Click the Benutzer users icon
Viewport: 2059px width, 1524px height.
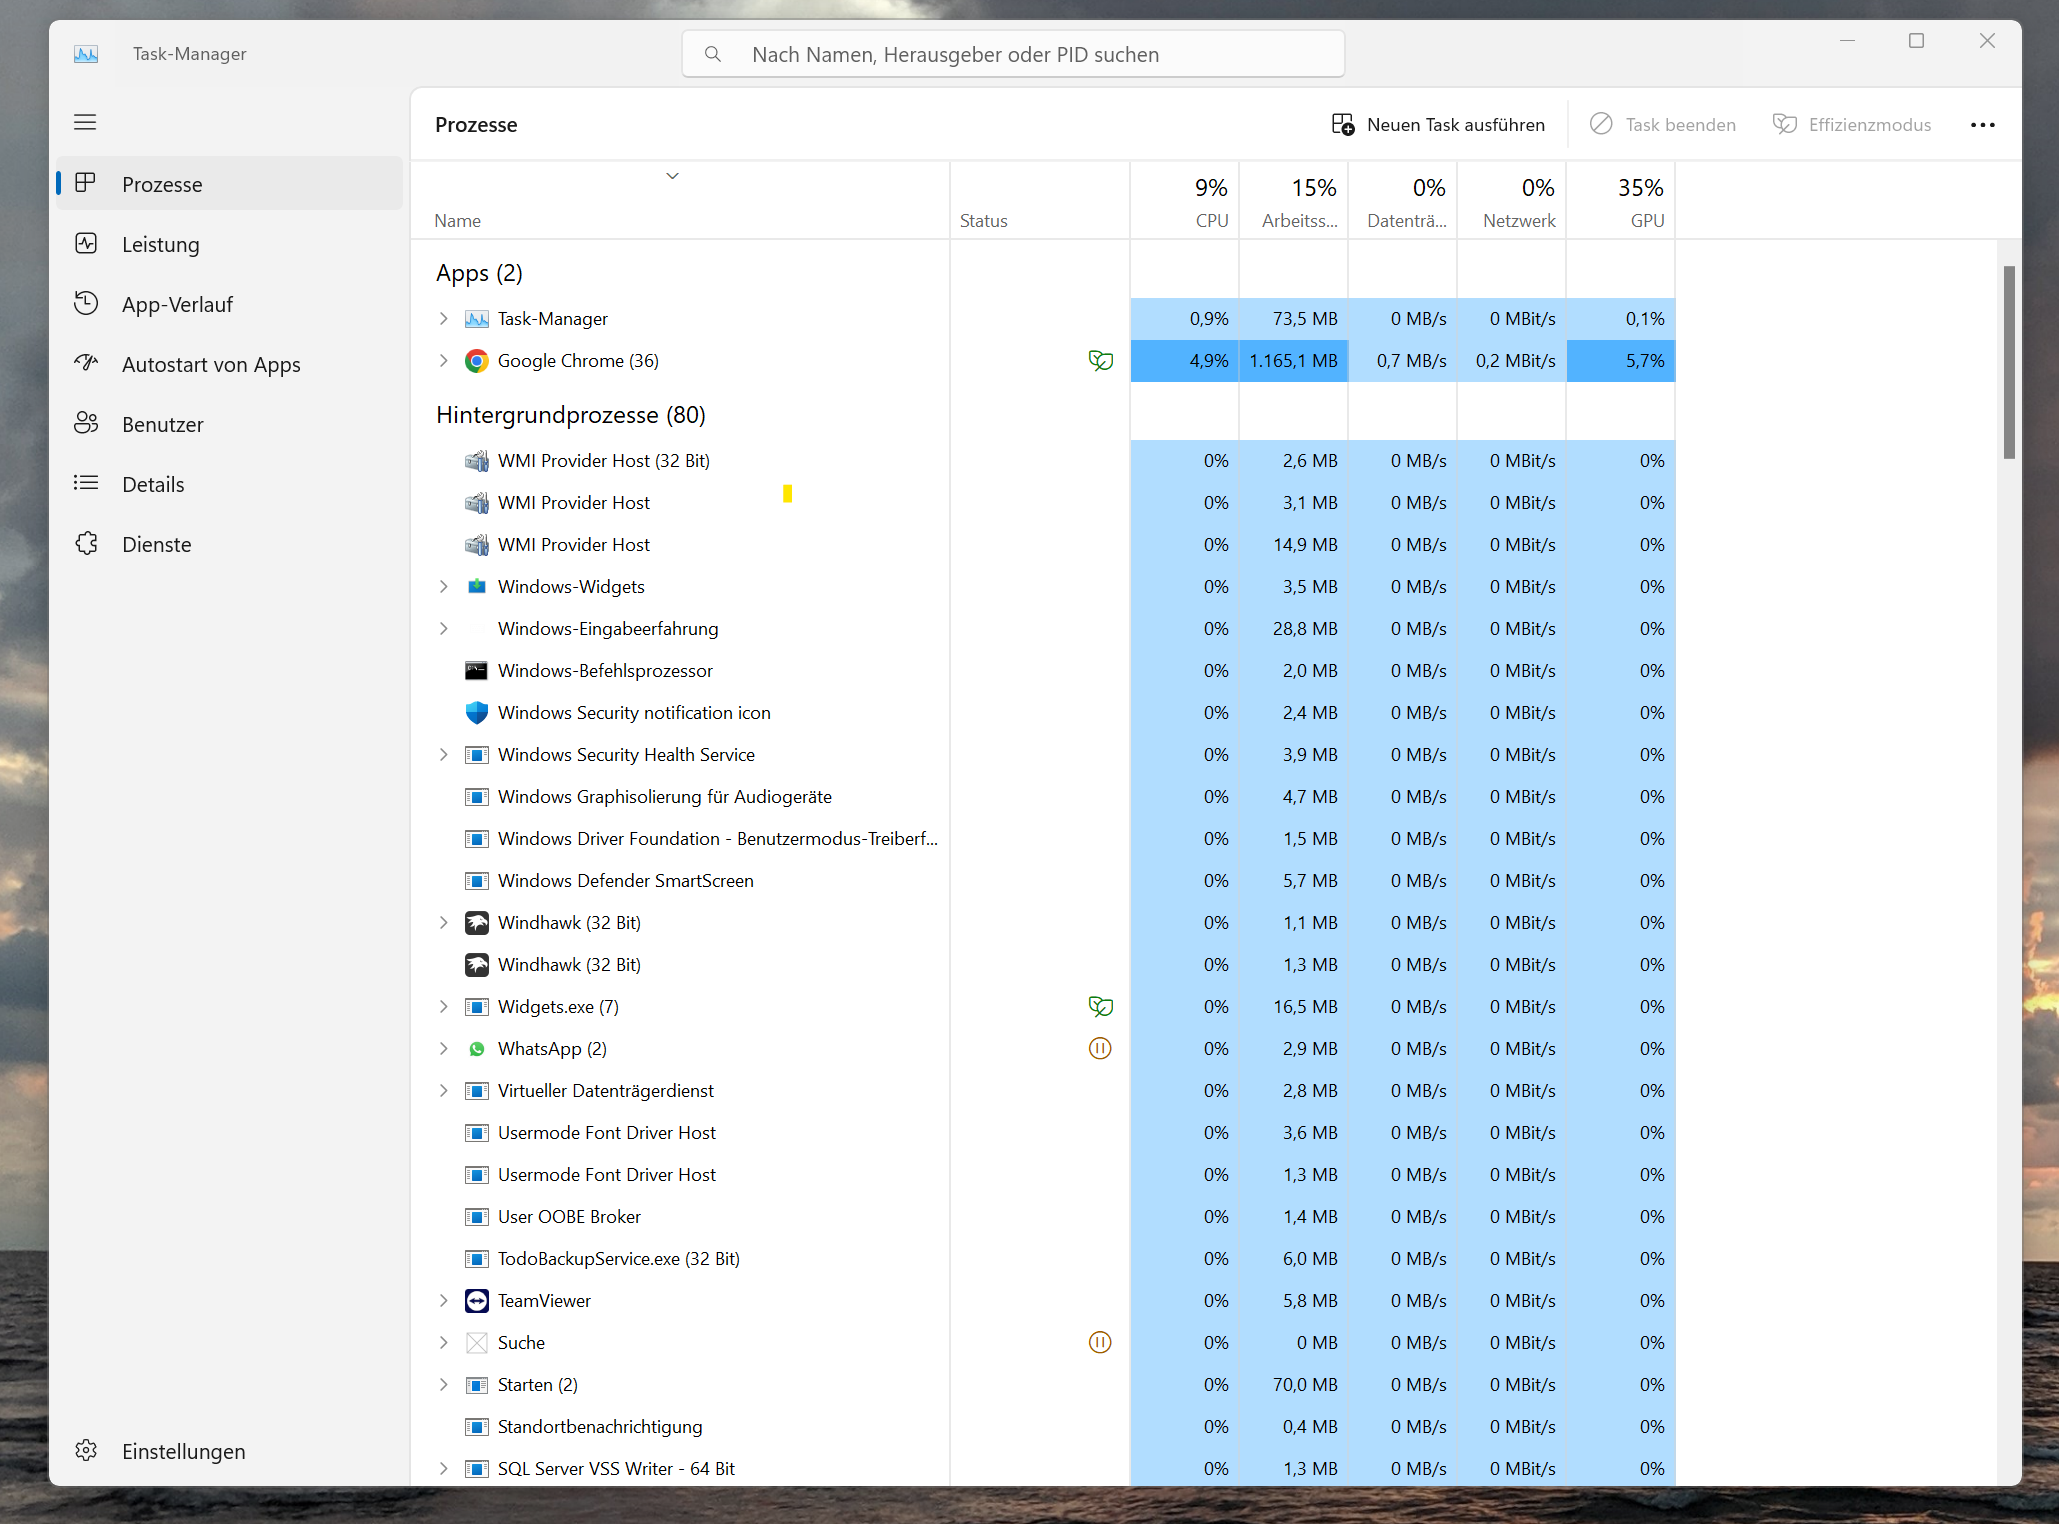pos(86,424)
